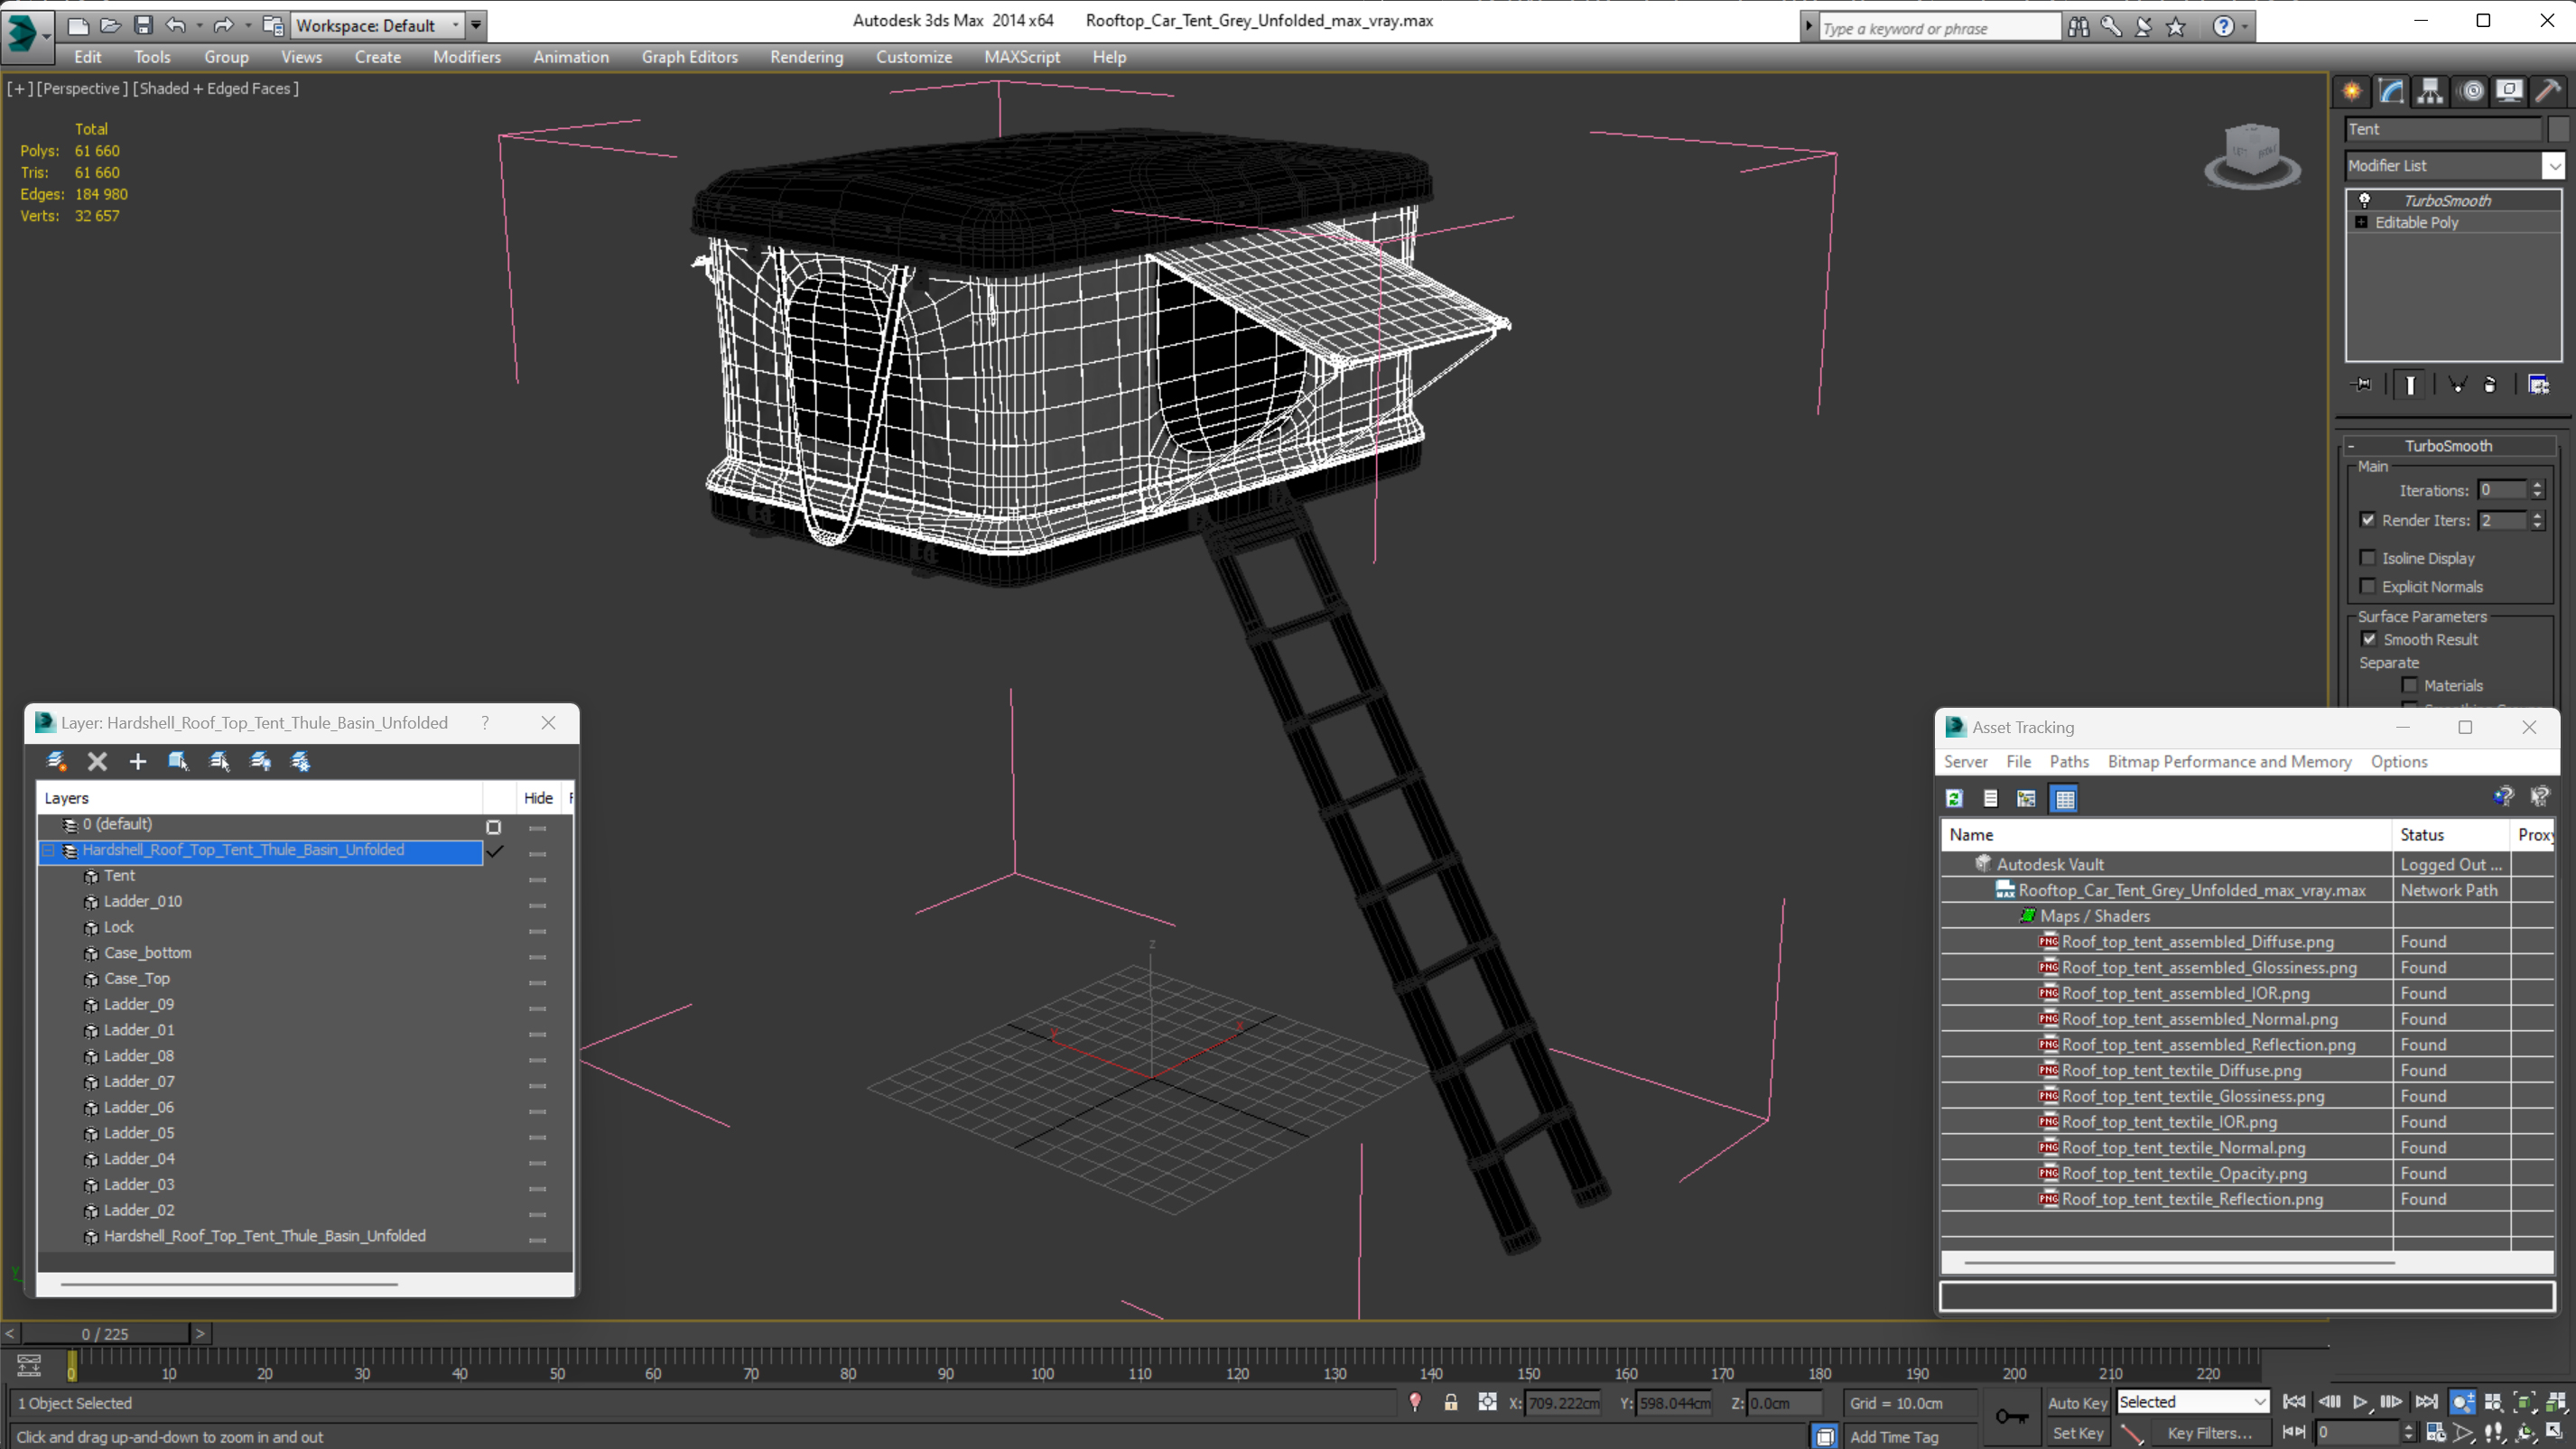Click the Auto Key button
Viewport: 2576px width, 1449px height.
click(2077, 1403)
